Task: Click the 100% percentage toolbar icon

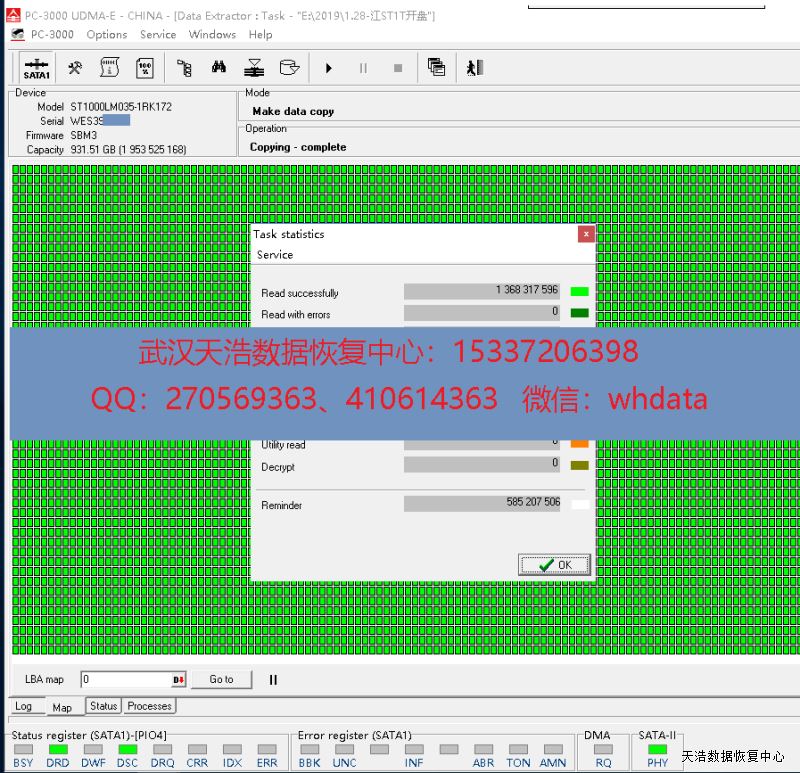Action: pyautogui.click(x=145, y=68)
